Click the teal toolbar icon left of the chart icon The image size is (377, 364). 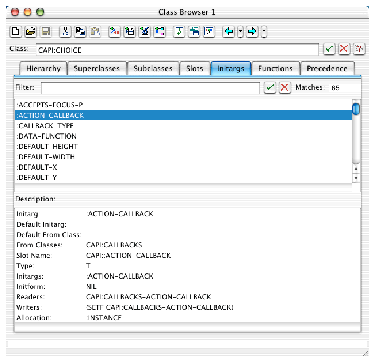[194, 32]
